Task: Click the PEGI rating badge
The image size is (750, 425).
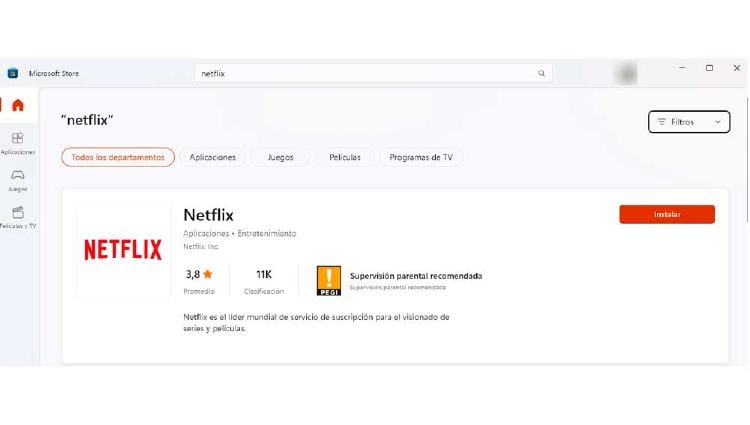Action: pos(329,281)
